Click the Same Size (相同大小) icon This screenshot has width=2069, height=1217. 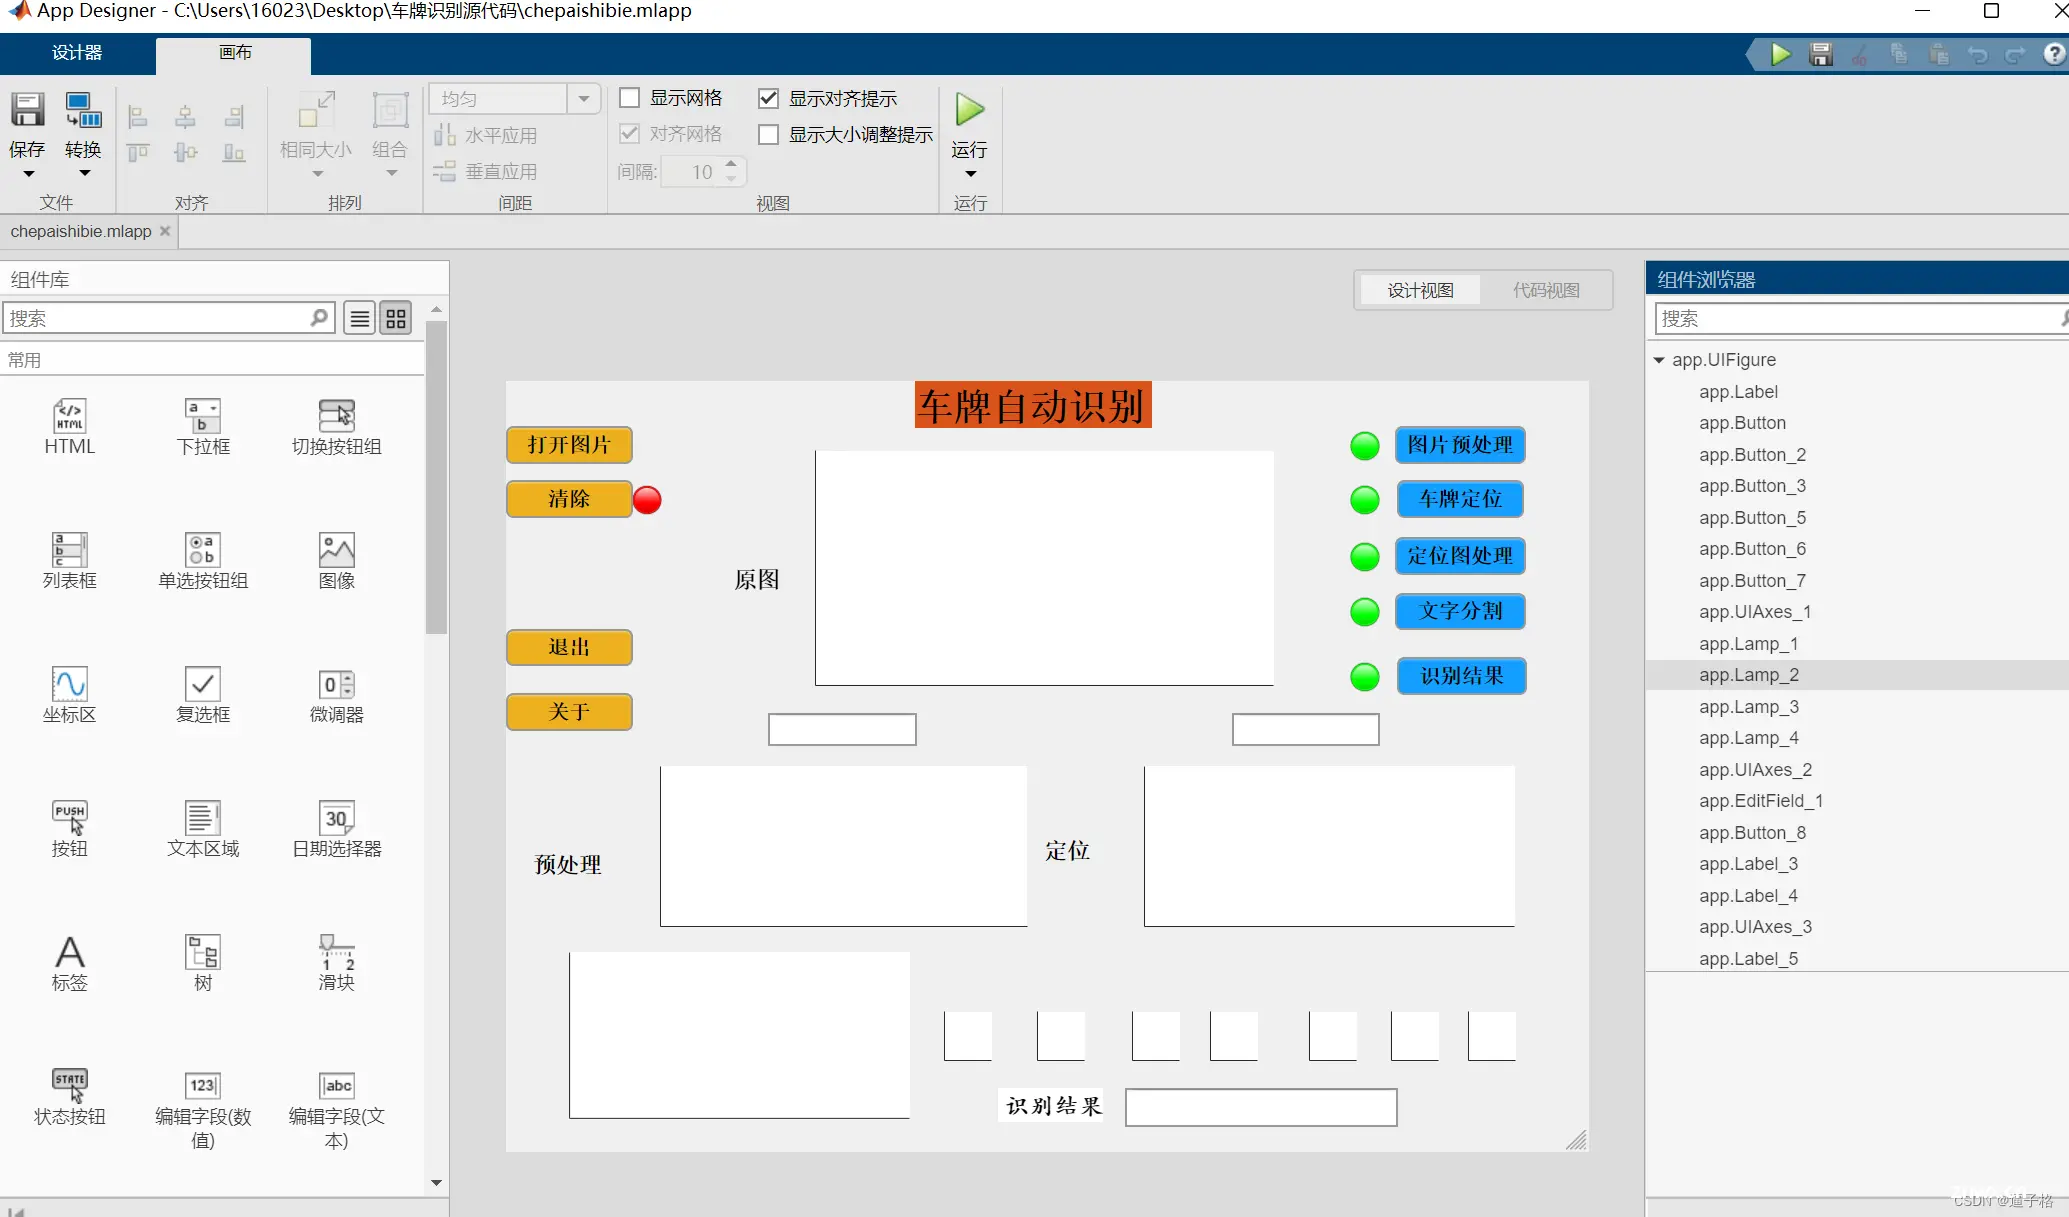(316, 110)
